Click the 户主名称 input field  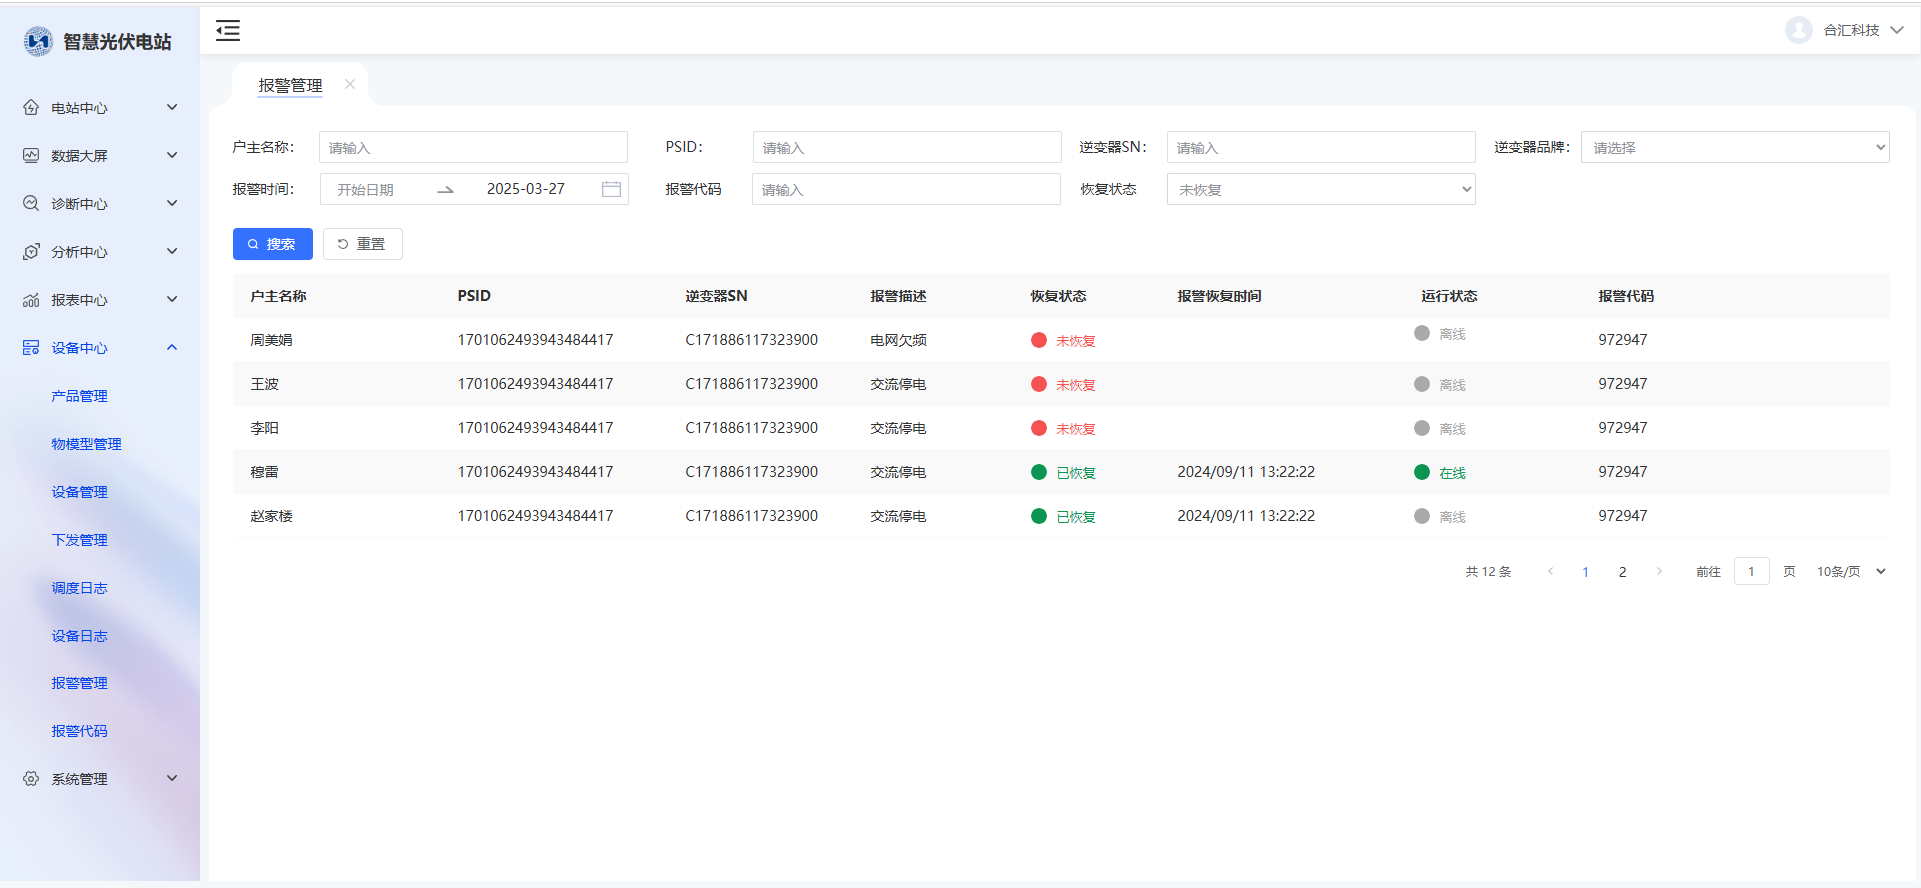(473, 147)
